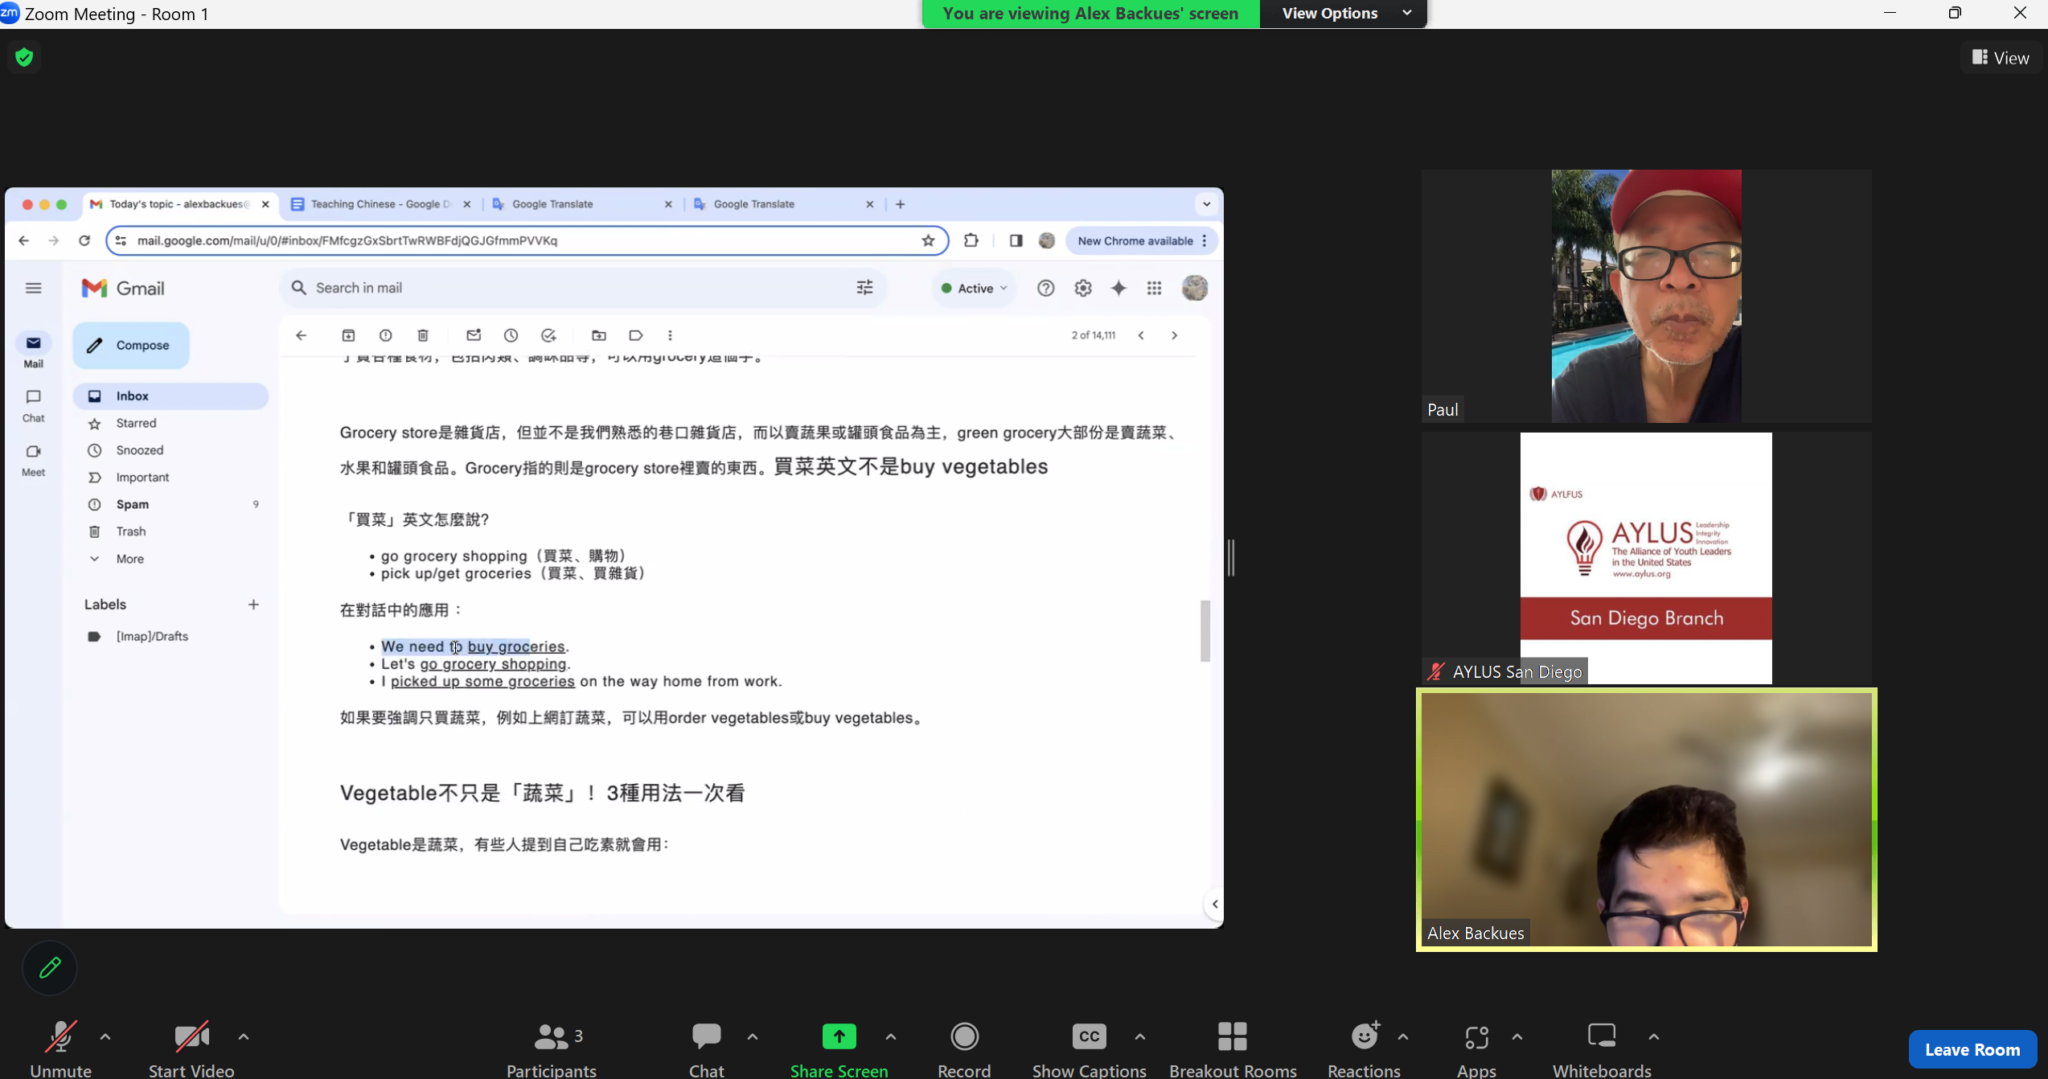This screenshot has width=2048, height=1079.
Task: Expand the caret beside Reactions
Action: click(1403, 1037)
